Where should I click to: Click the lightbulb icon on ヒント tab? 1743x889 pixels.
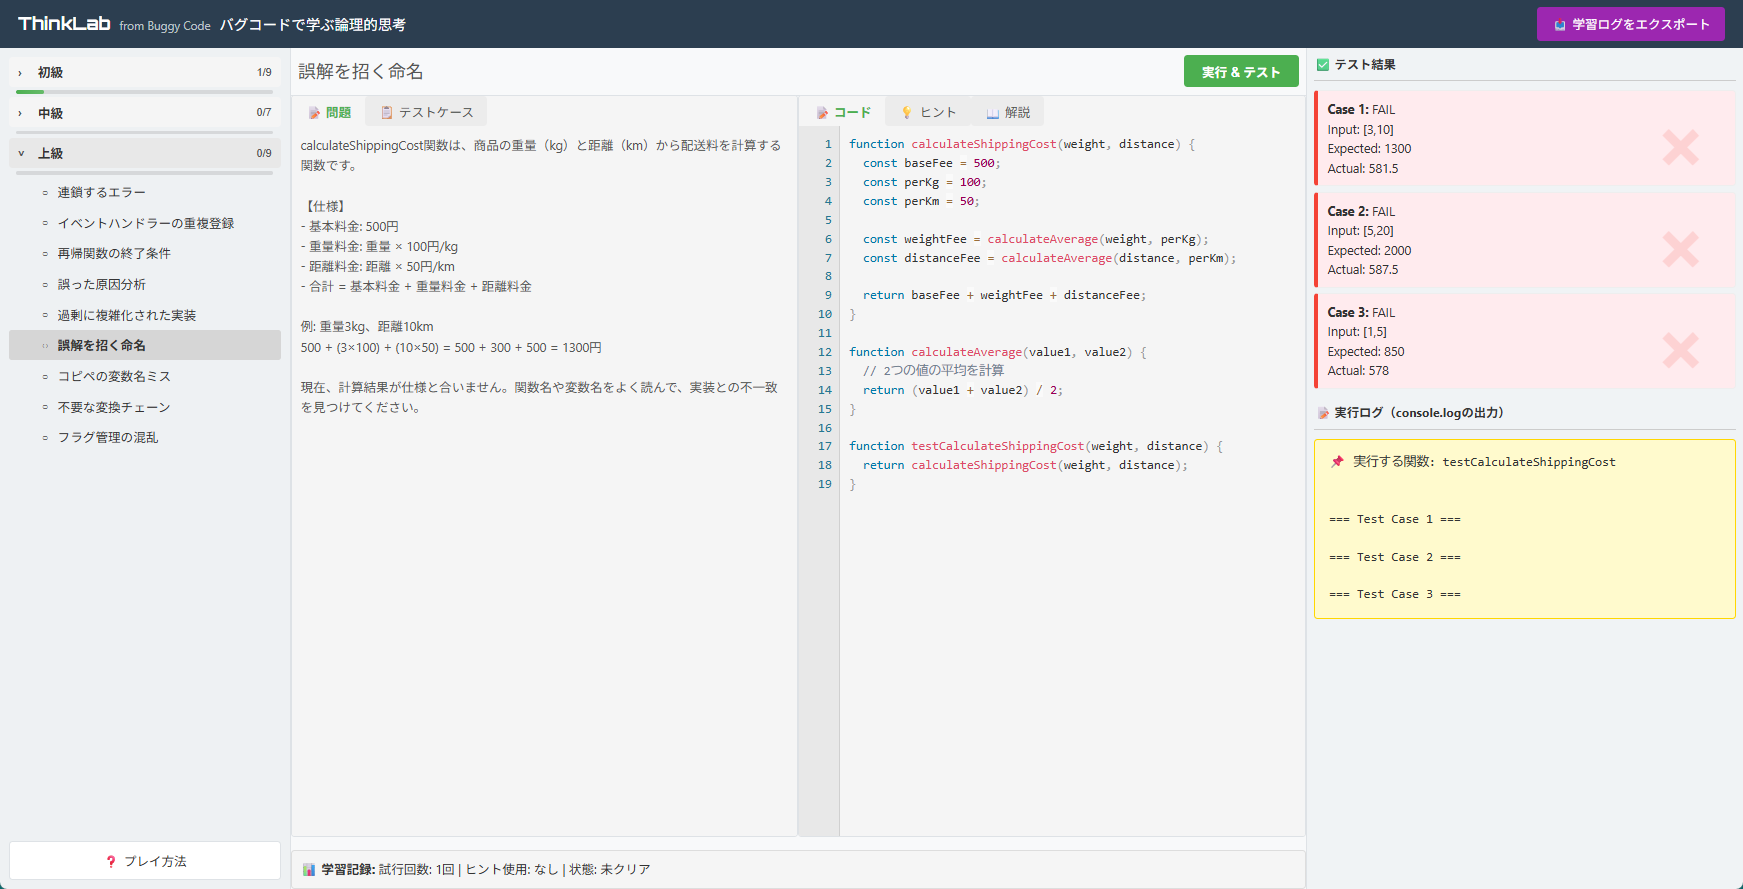point(907,113)
